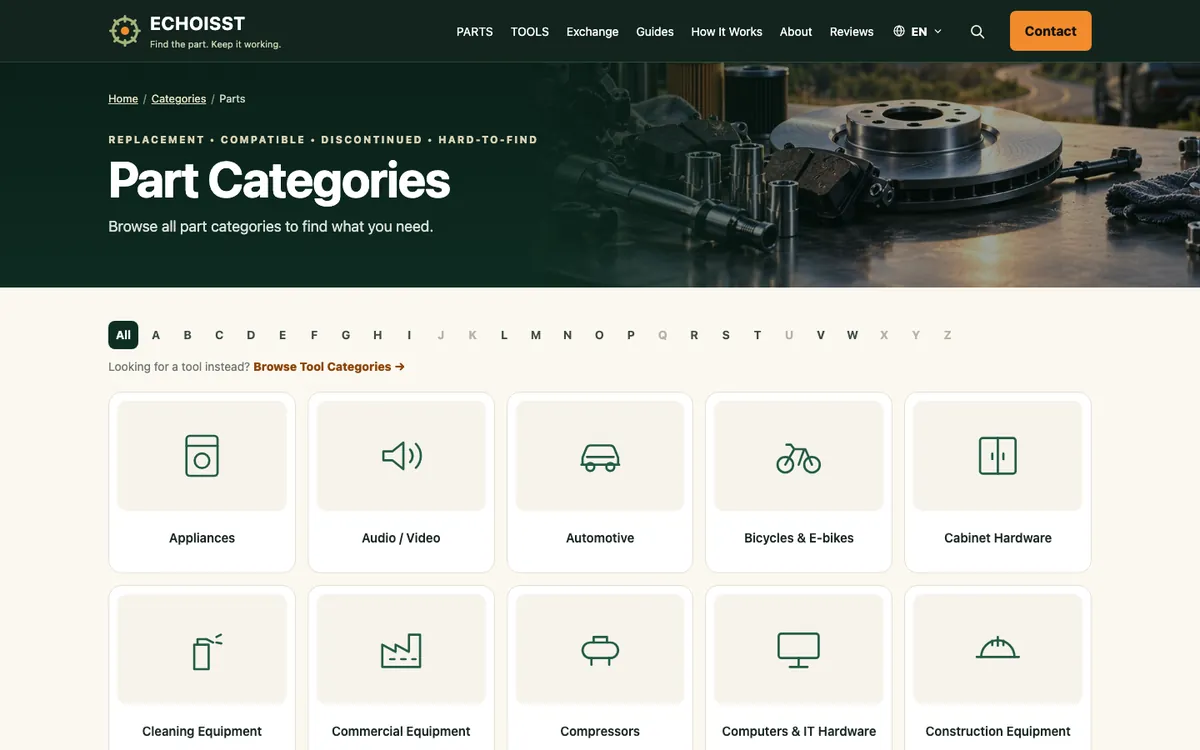
Task: Select the Compressors tank icon
Action: pos(600,650)
